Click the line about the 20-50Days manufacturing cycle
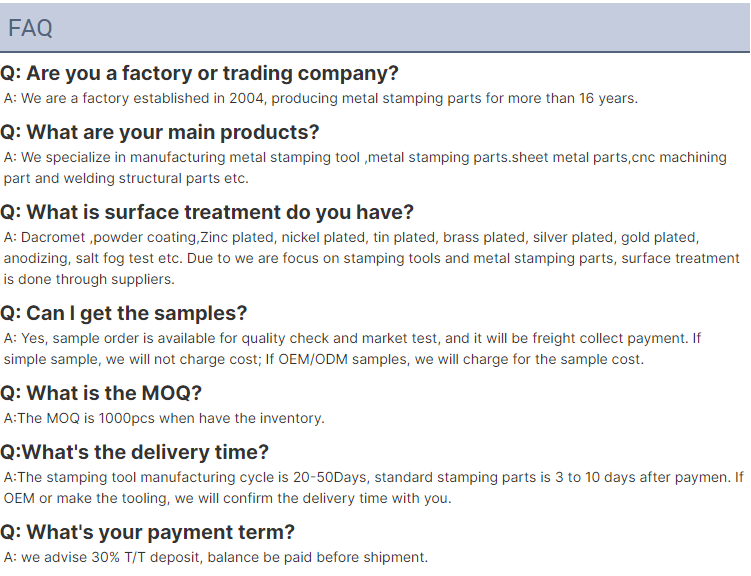The height and width of the screenshot is (576, 751). point(373,478)
